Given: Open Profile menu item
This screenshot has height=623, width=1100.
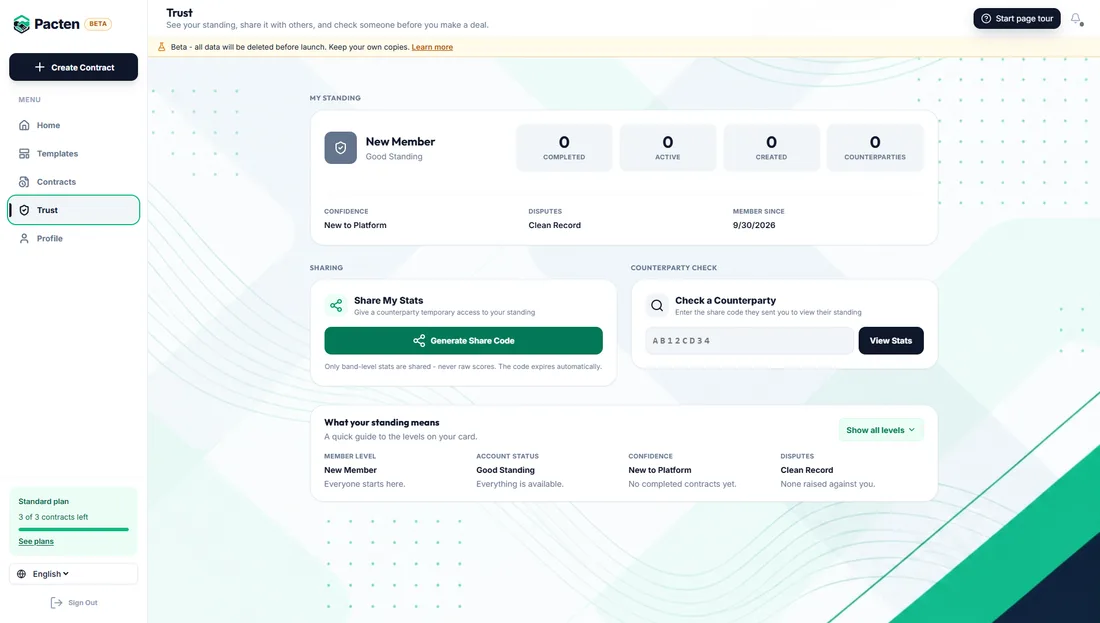Looking at the screenshot, I should tap(74, 239).
